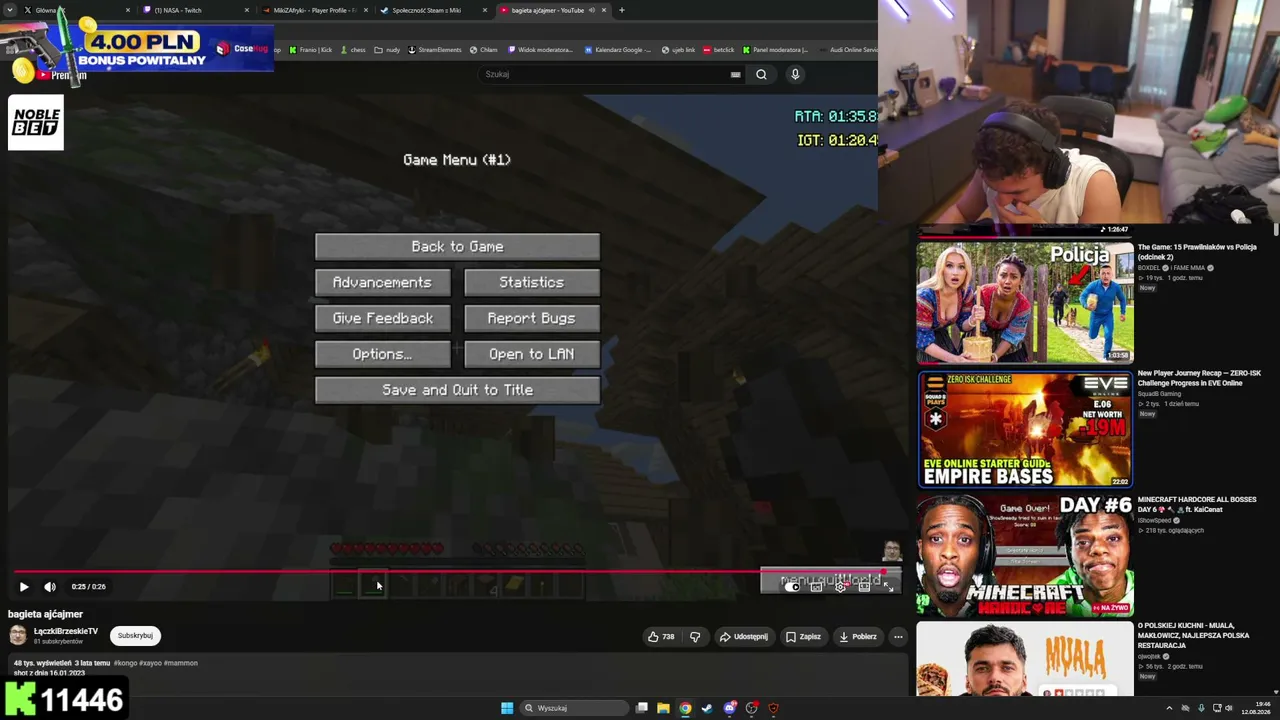Click the #mammon hashtag
The image size is (1280, 720).
click(181, 663)
